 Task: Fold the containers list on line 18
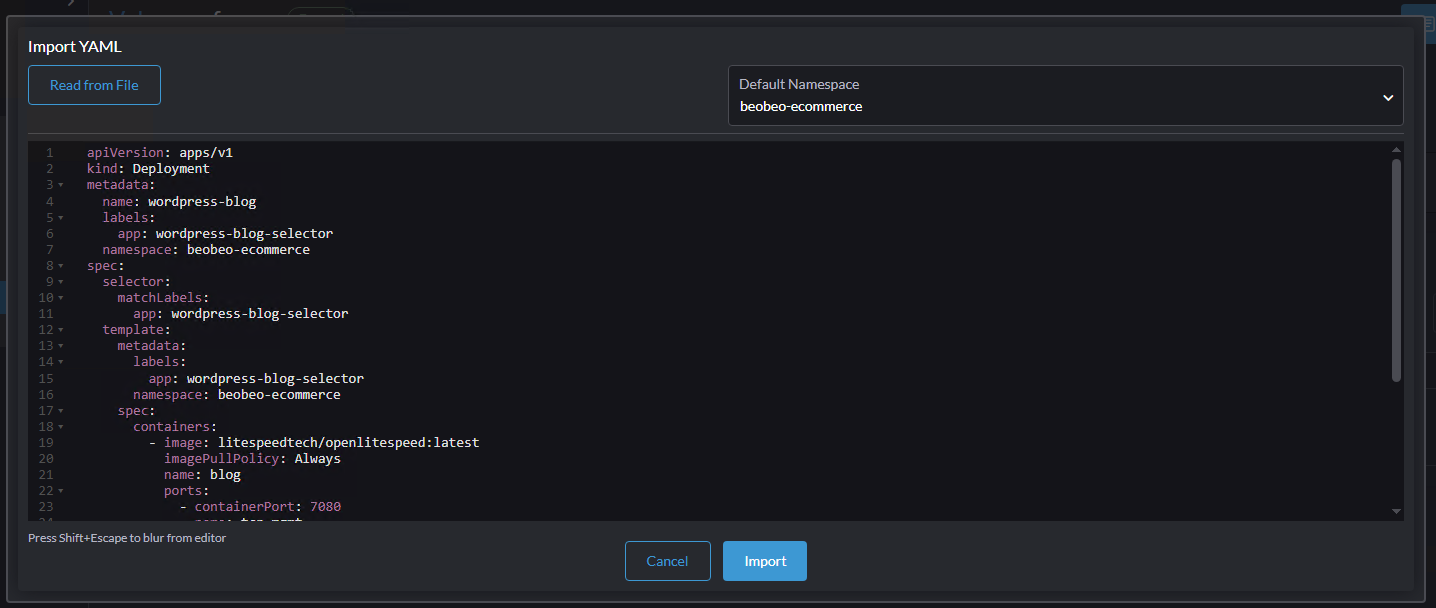61,427
